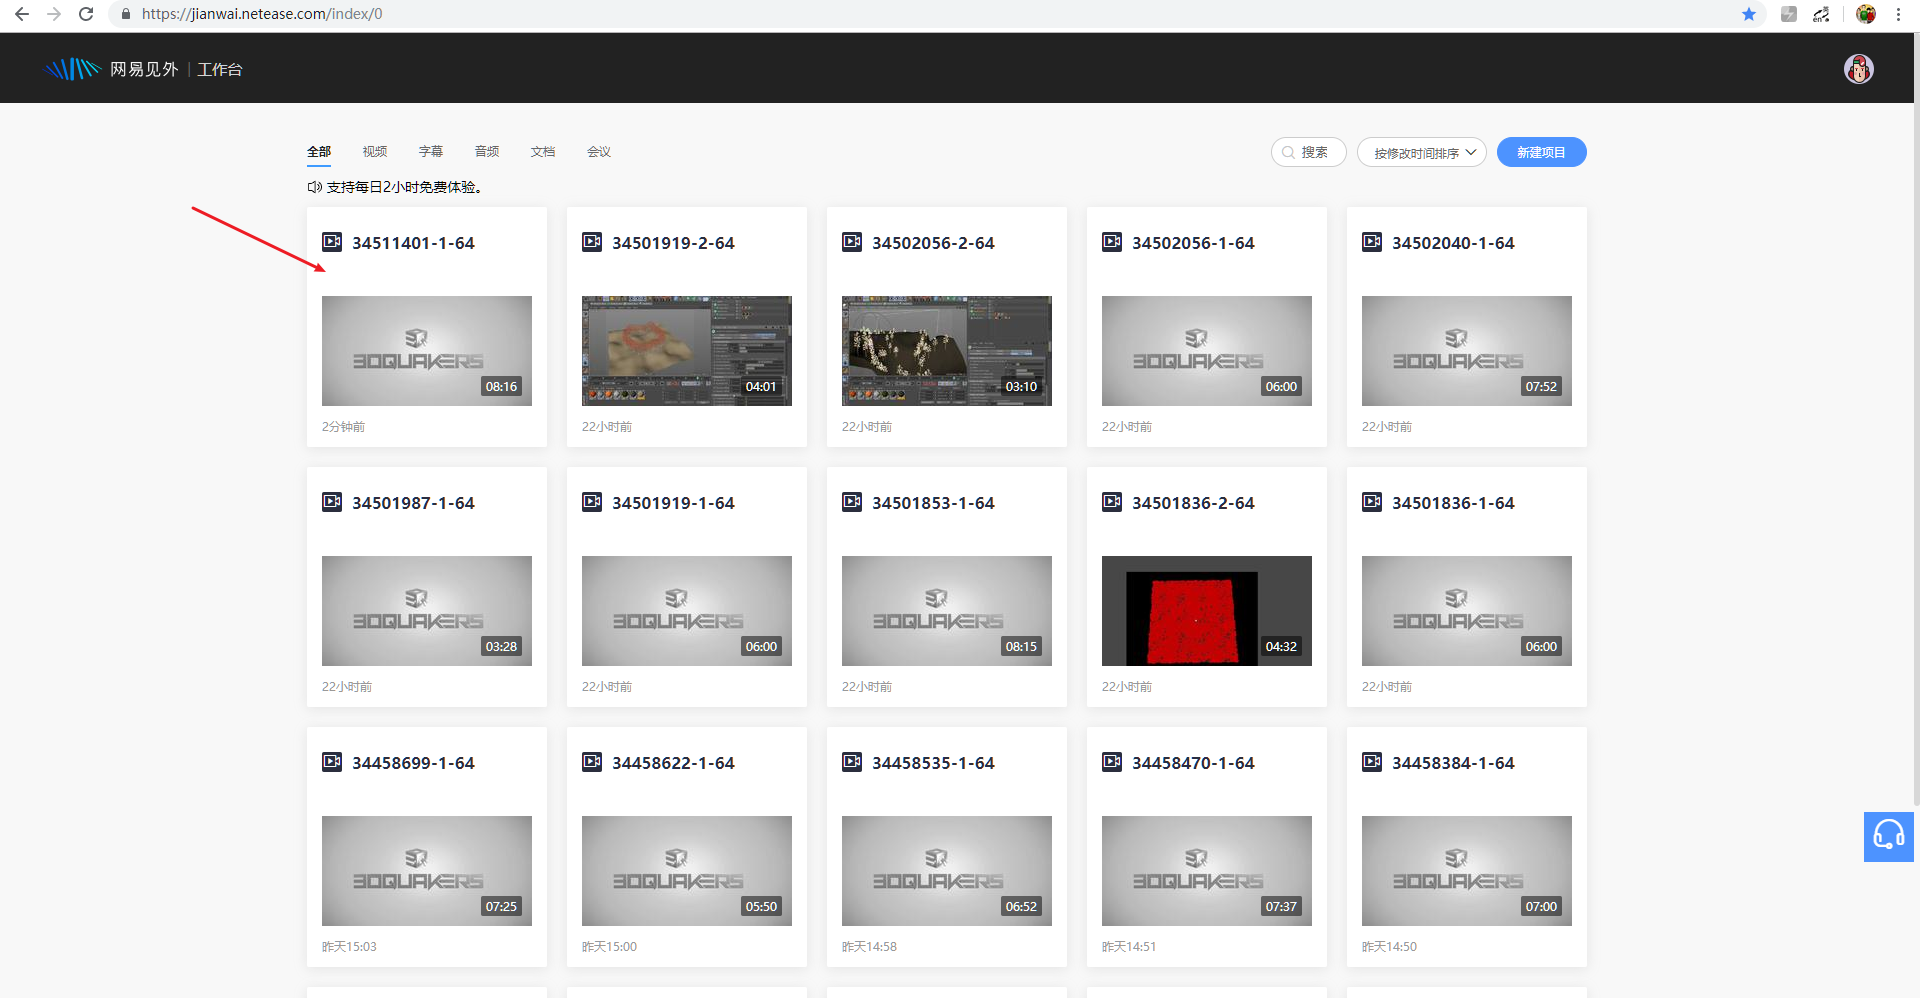Click the page vertical scrollbar

pos(1916,420)
